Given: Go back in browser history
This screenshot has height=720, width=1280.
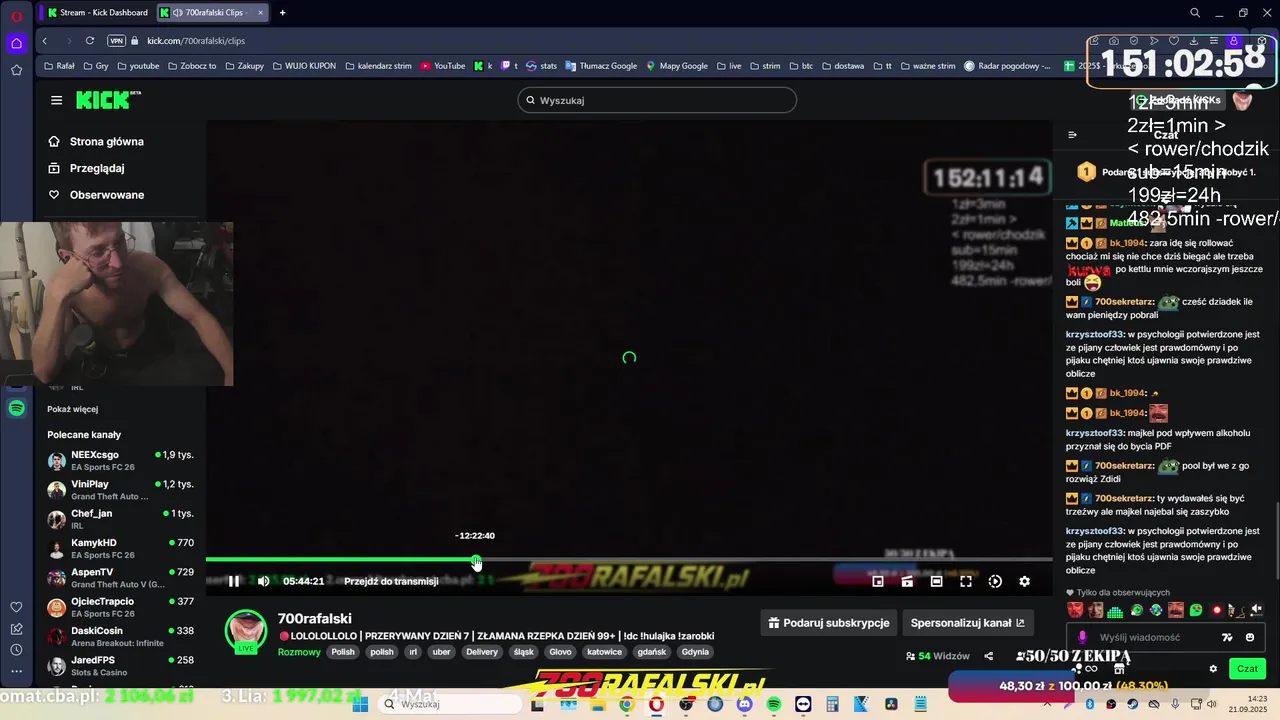Looking at the screenshot, I should point(45,41).
